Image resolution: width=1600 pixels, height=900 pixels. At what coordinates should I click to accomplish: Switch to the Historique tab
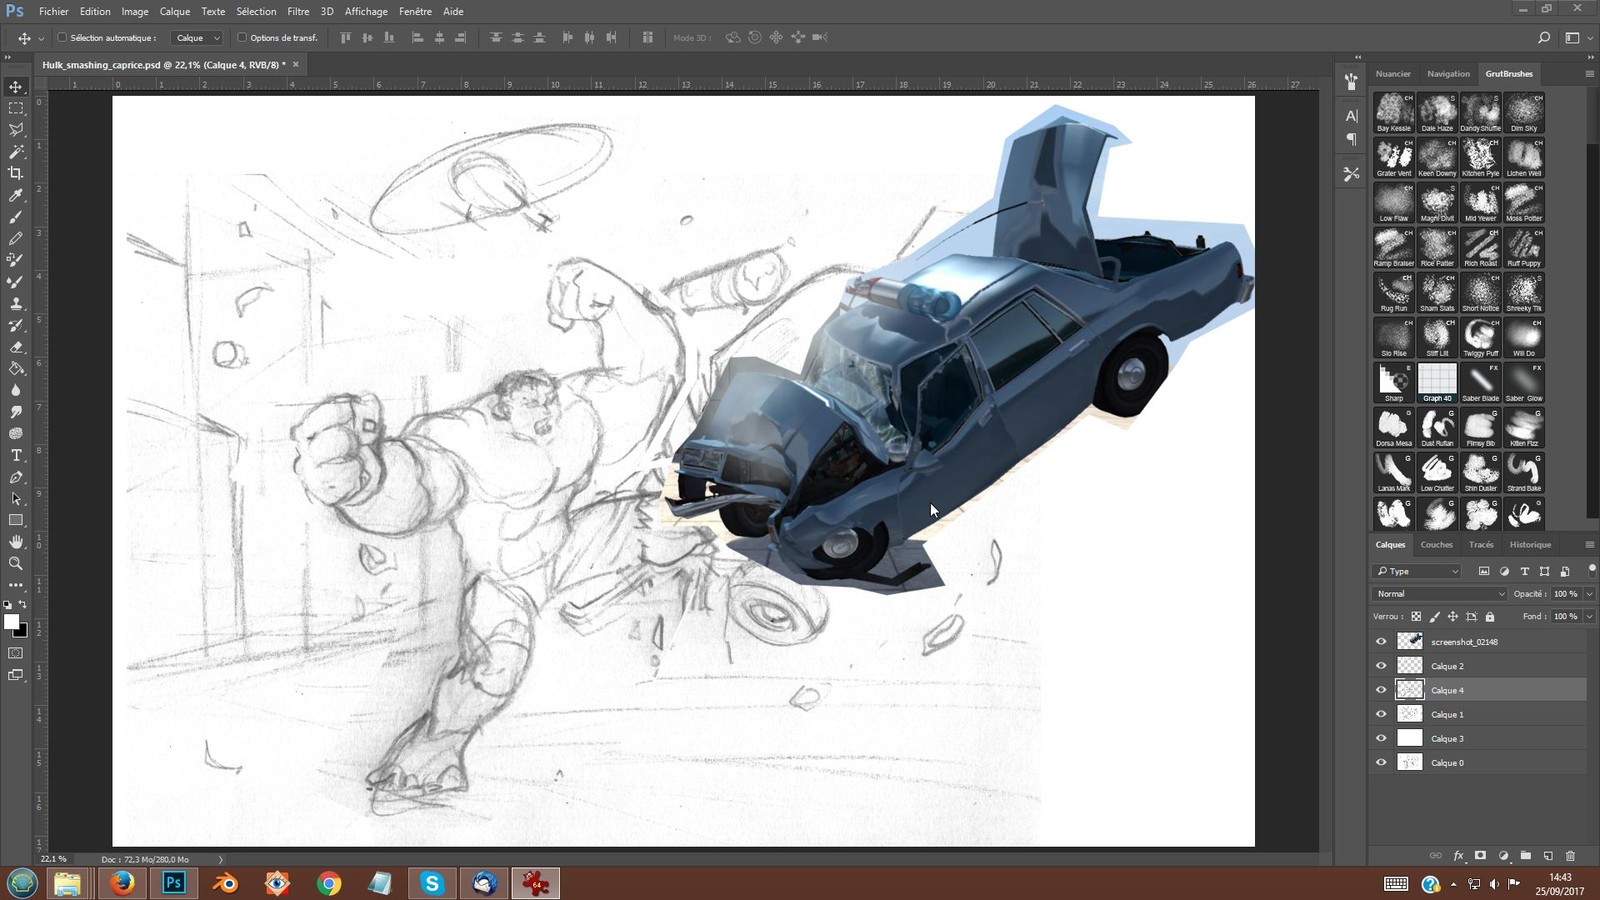1530,545
